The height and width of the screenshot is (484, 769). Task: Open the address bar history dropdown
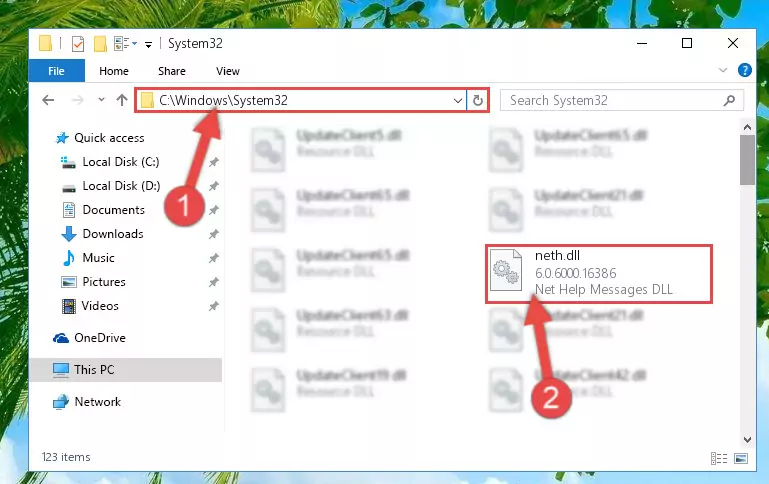pyautogui.click(x=458, y=101)
